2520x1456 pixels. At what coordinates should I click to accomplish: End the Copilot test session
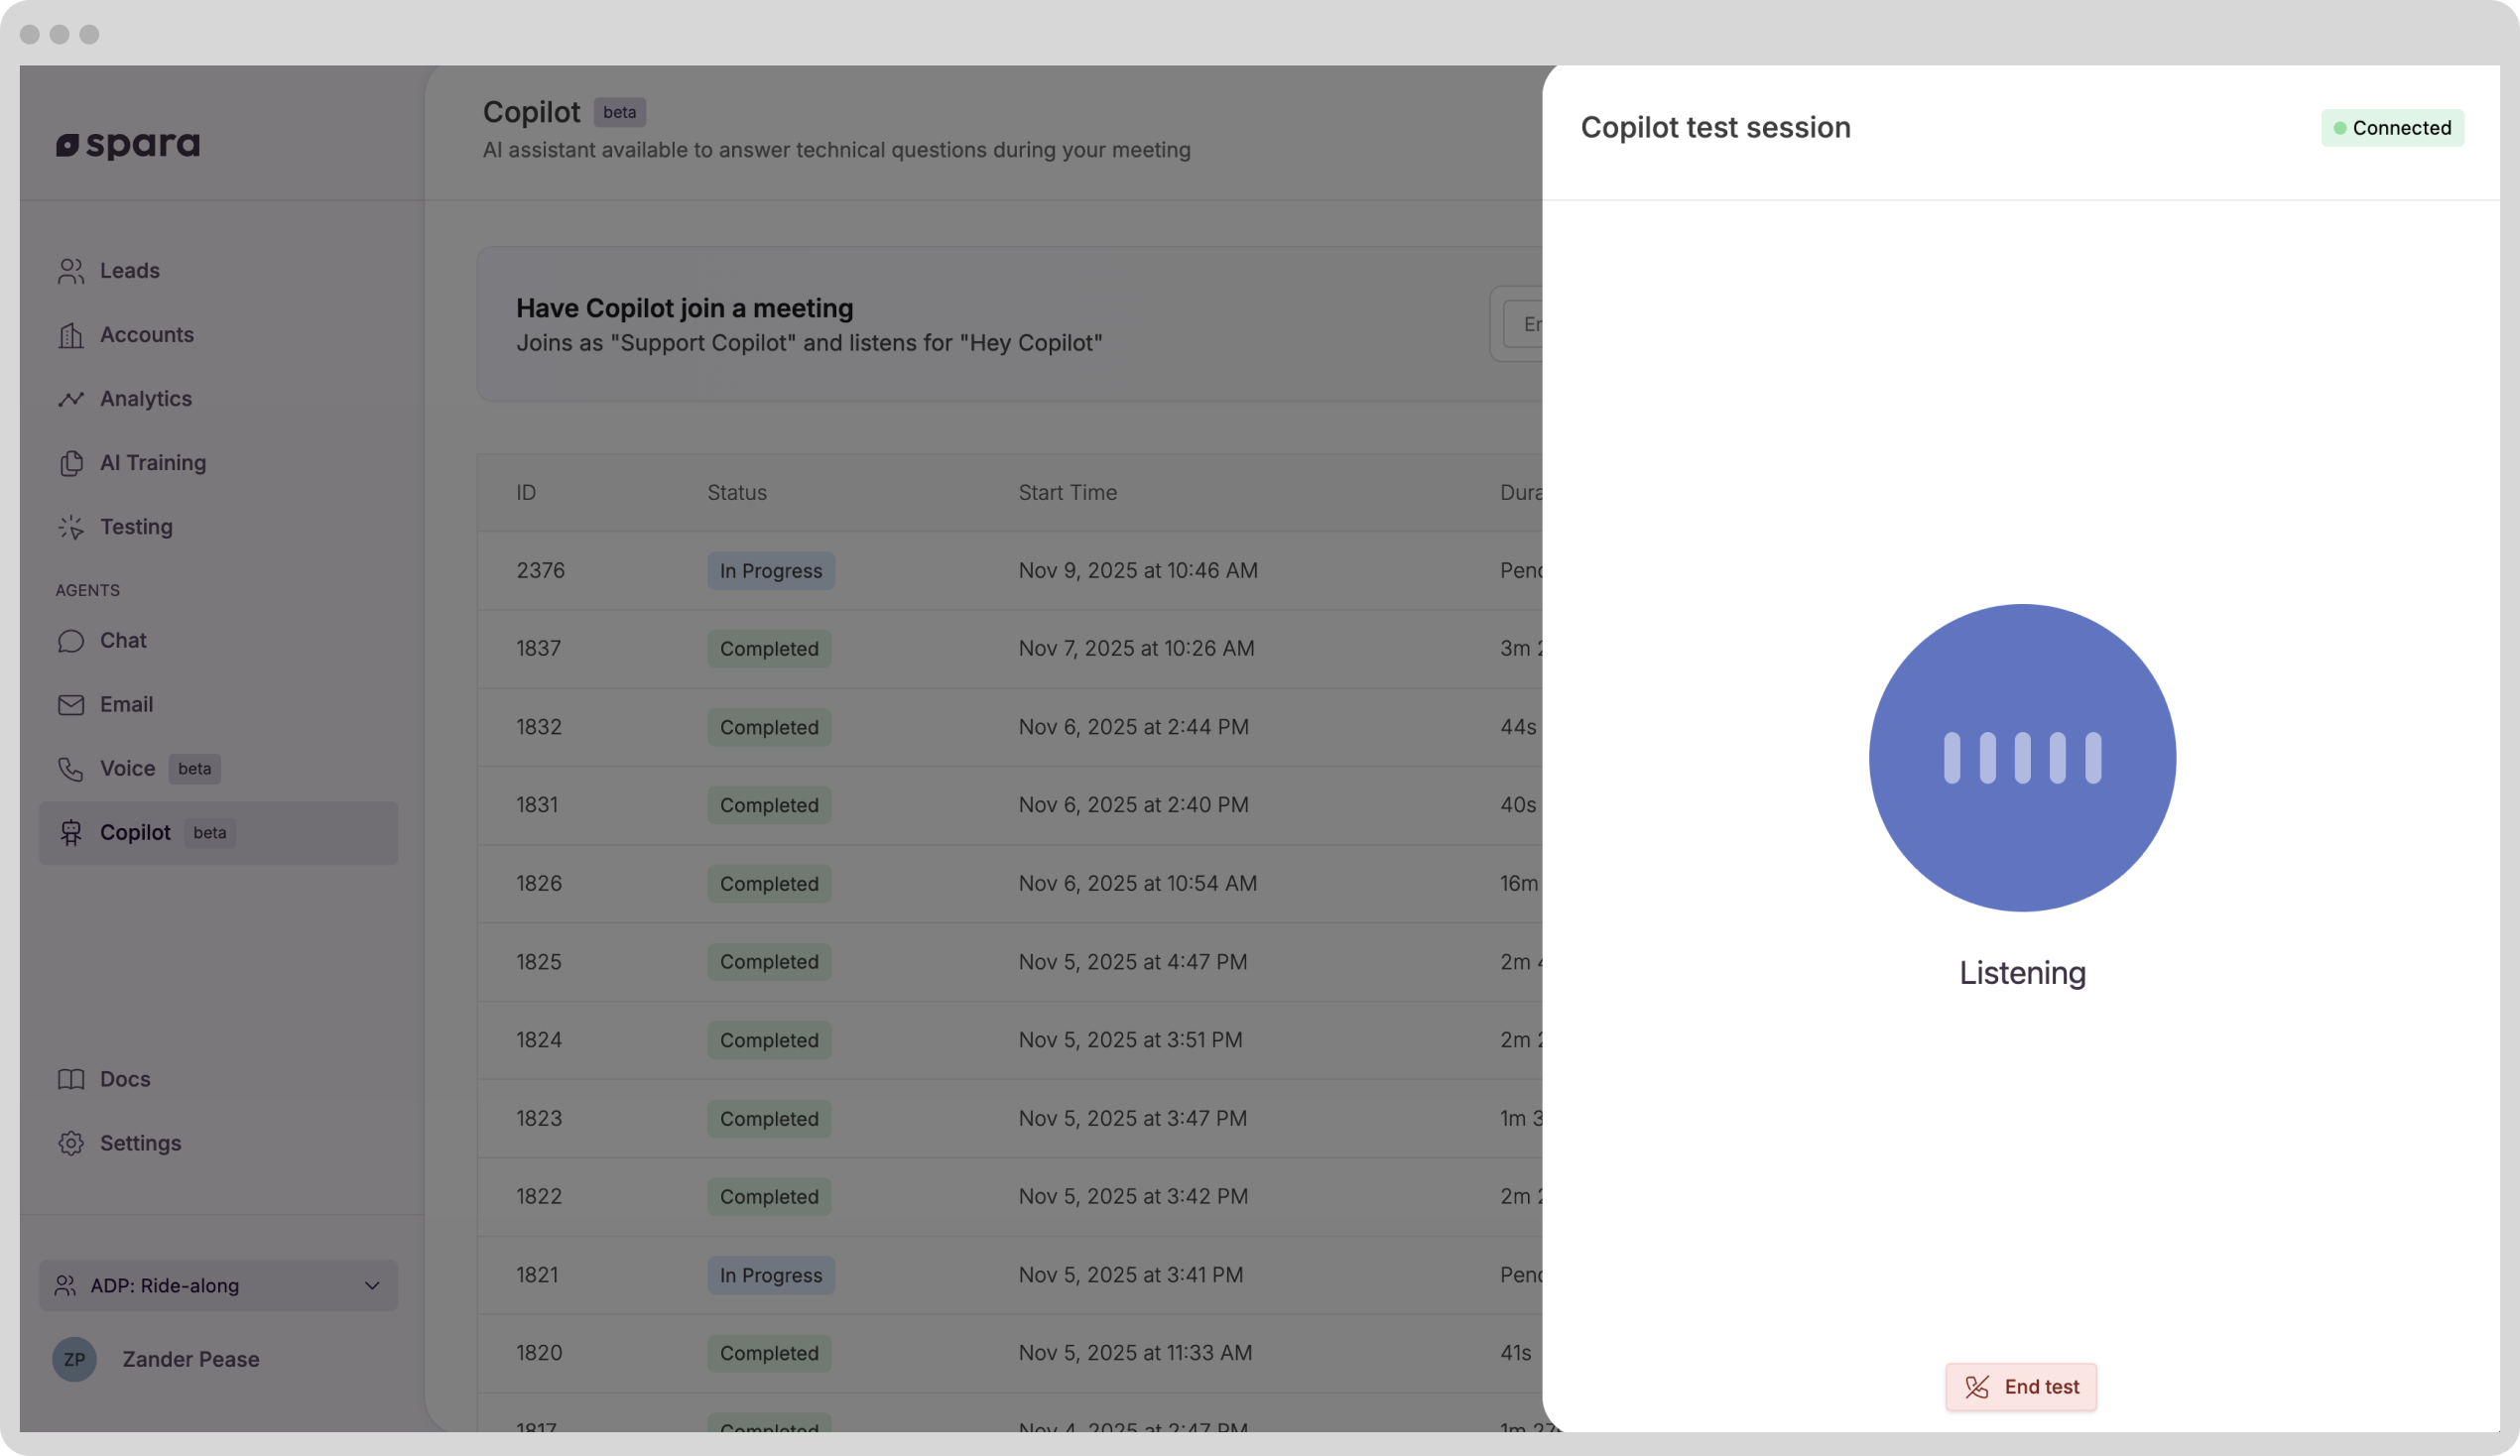coord(2020,1387)
